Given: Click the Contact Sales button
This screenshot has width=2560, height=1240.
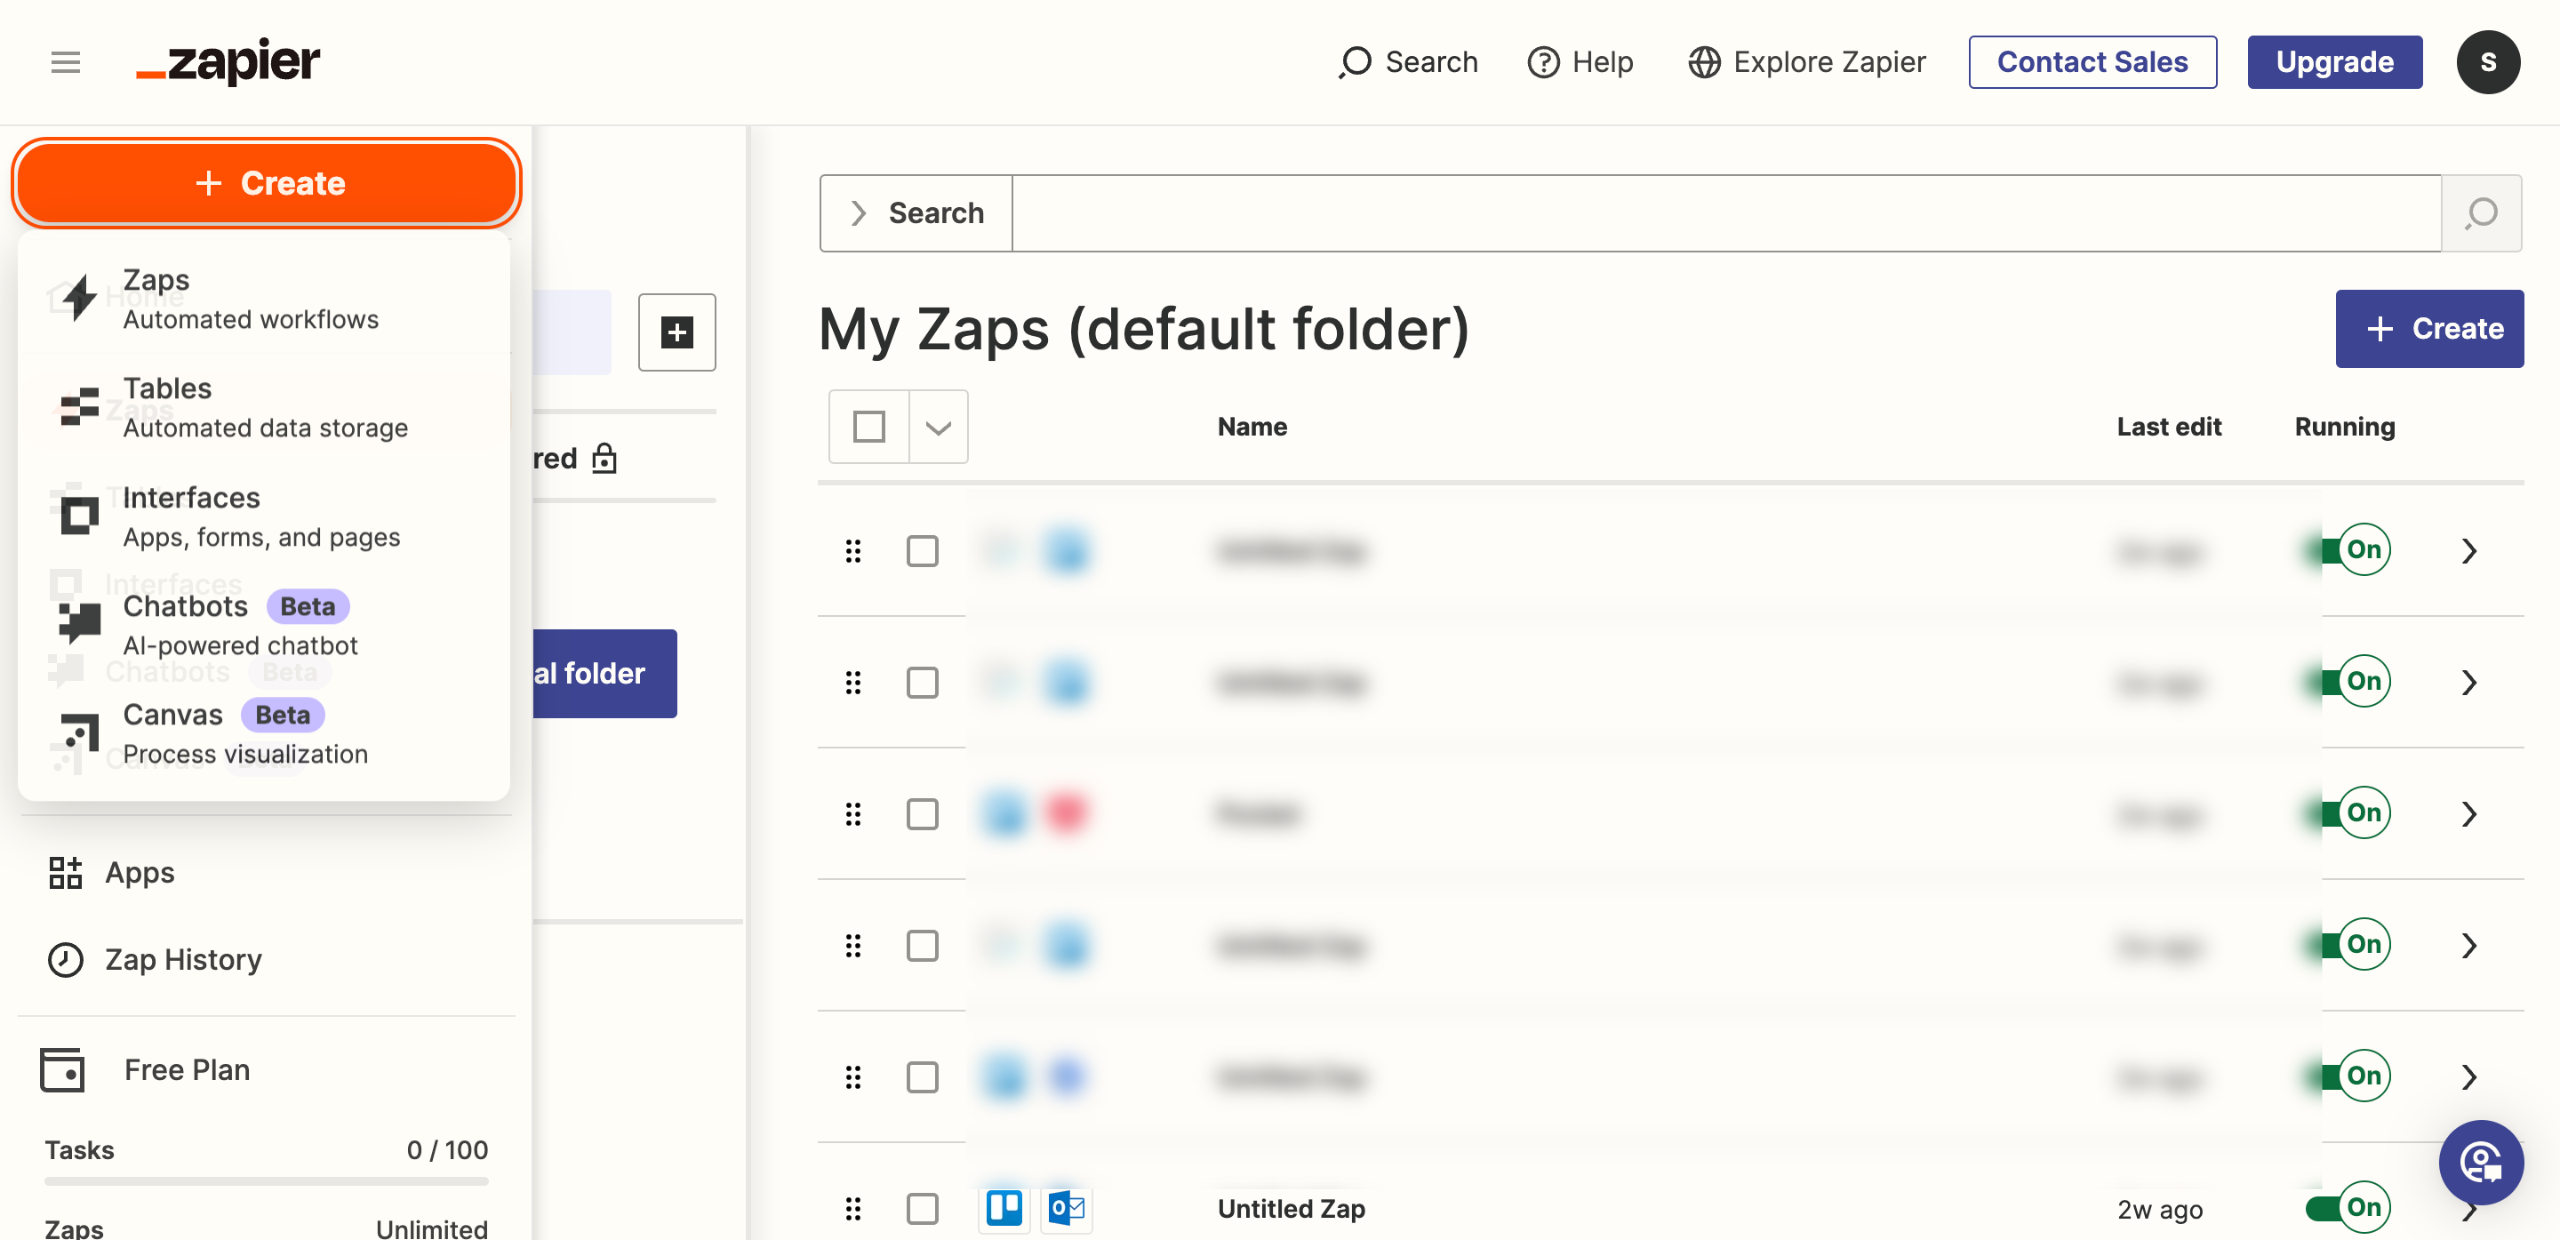Looking at the screenshot, I should pyautogui.click(x=2092, y=62).
